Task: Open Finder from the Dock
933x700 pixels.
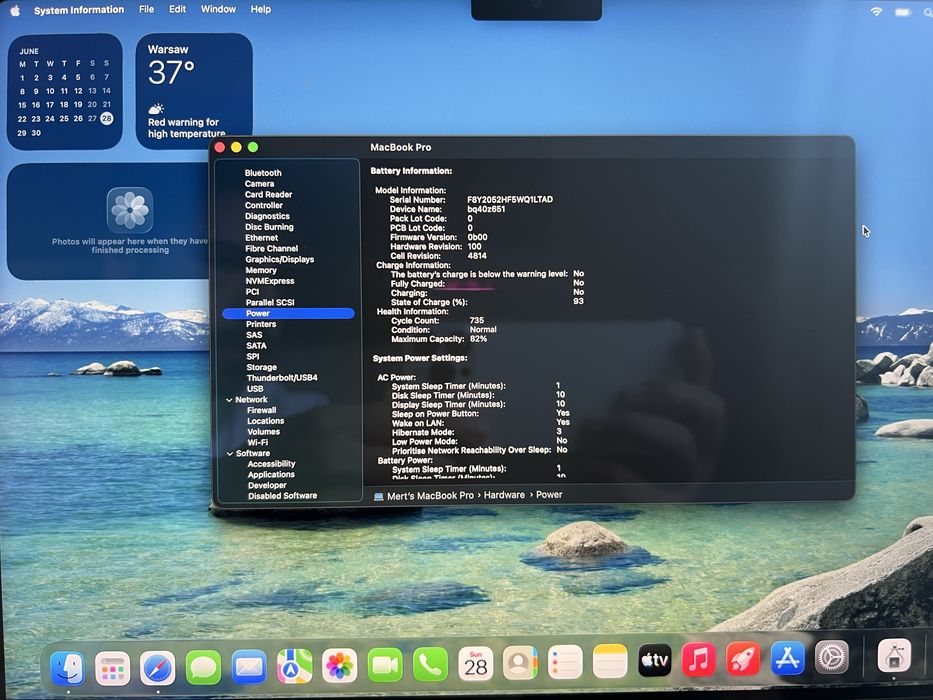Action: tap(68, 667)
